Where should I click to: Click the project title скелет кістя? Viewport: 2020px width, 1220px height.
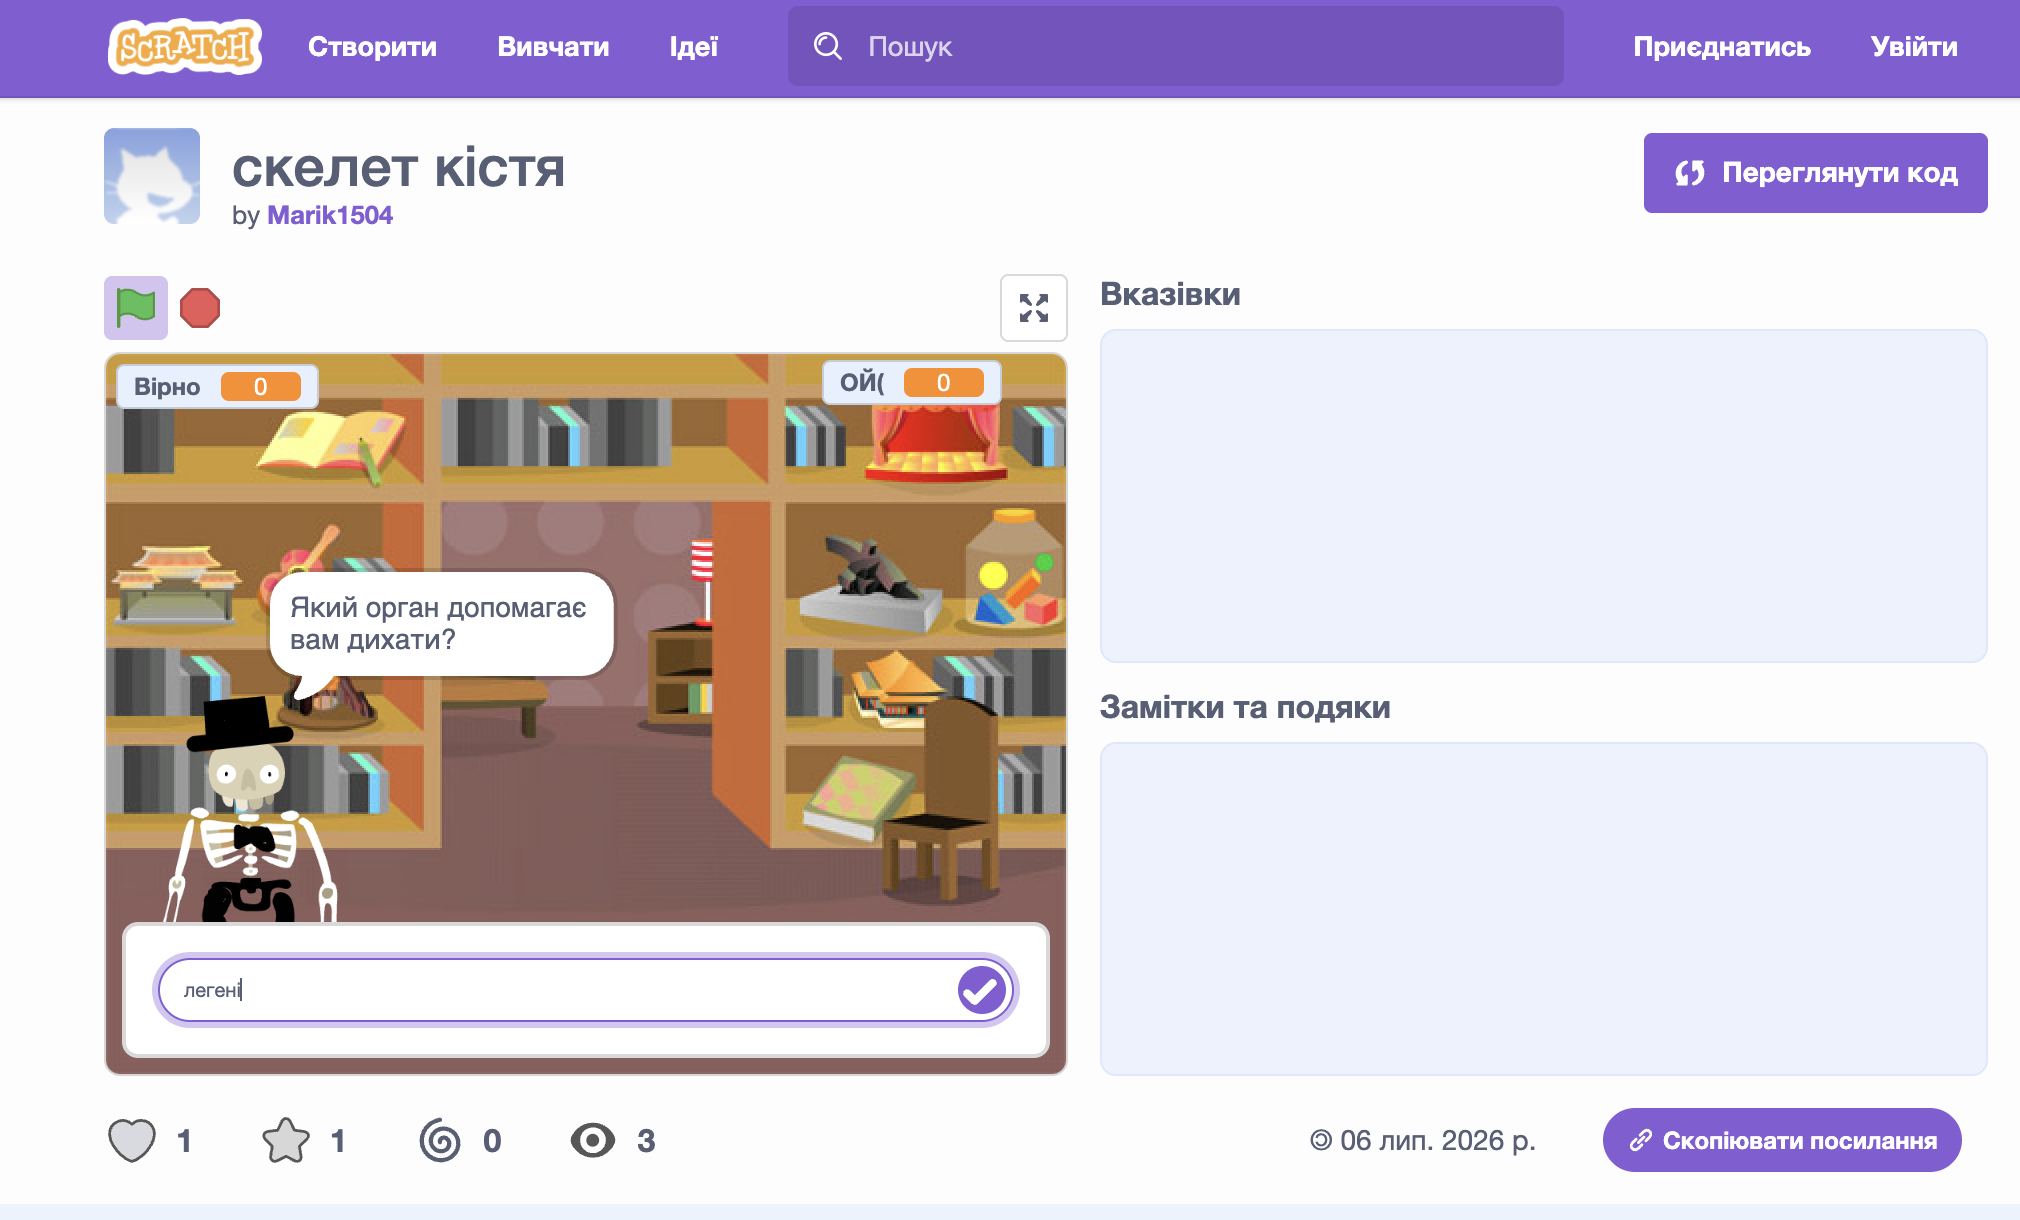coord(399,166)
